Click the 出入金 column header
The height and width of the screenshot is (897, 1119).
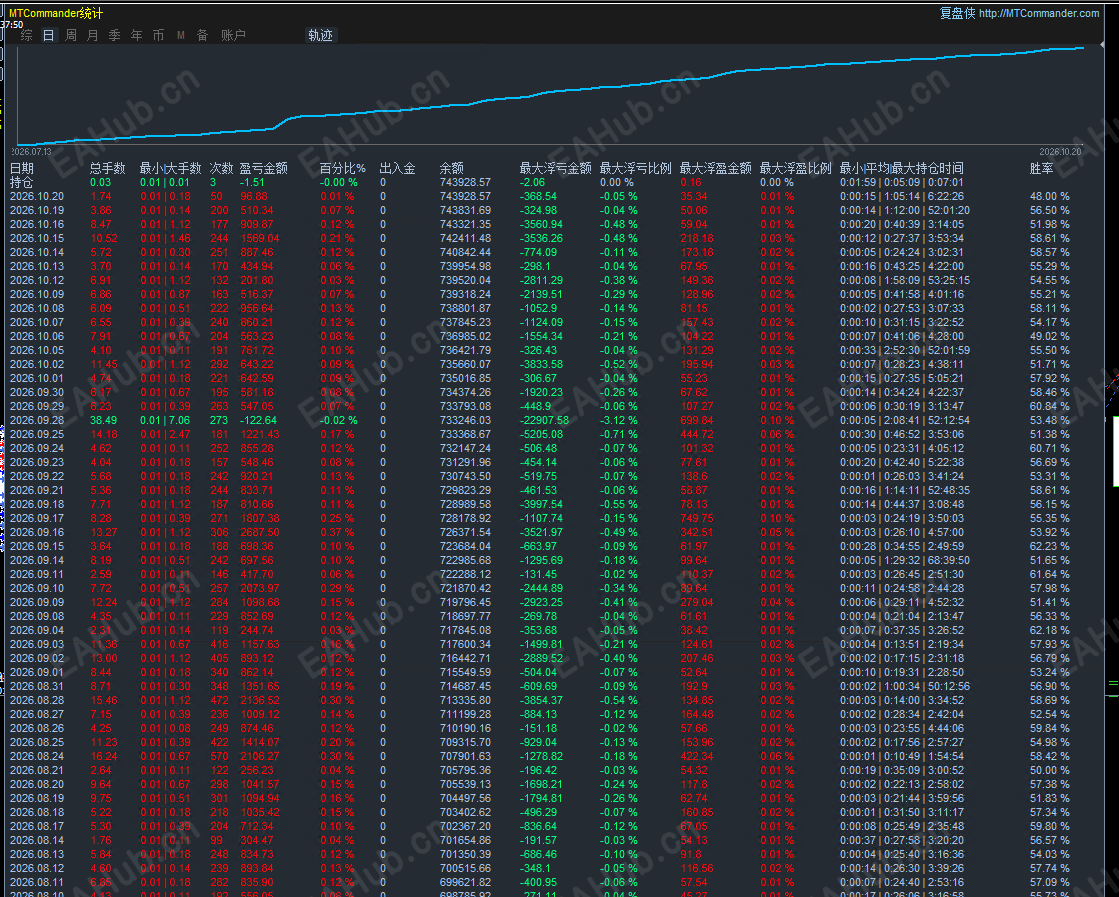click(x=398, y=168)
